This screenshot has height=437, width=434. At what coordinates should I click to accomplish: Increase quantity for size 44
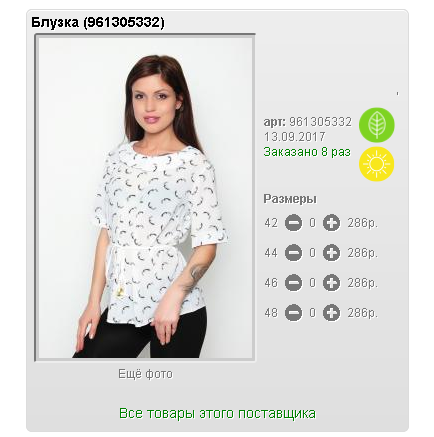(x=331, y=253)
